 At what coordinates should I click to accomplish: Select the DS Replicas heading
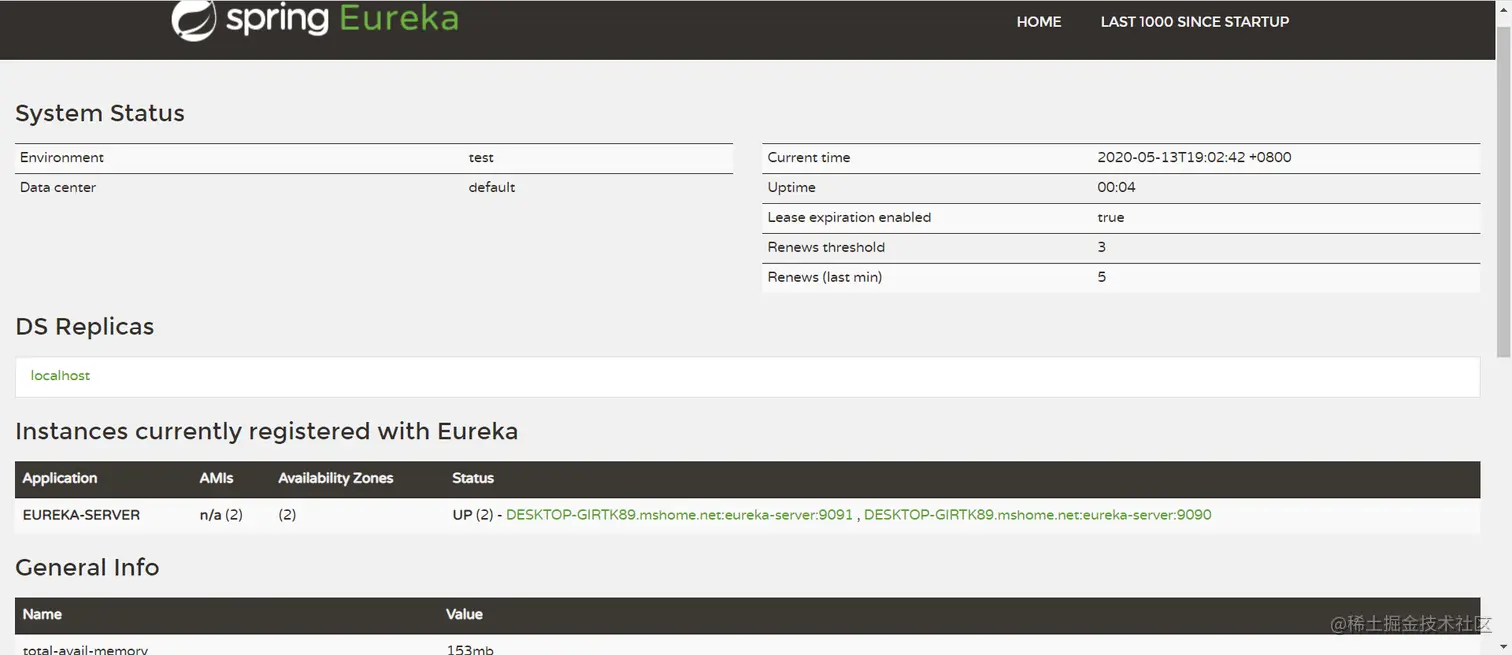[x=85, y=327]
